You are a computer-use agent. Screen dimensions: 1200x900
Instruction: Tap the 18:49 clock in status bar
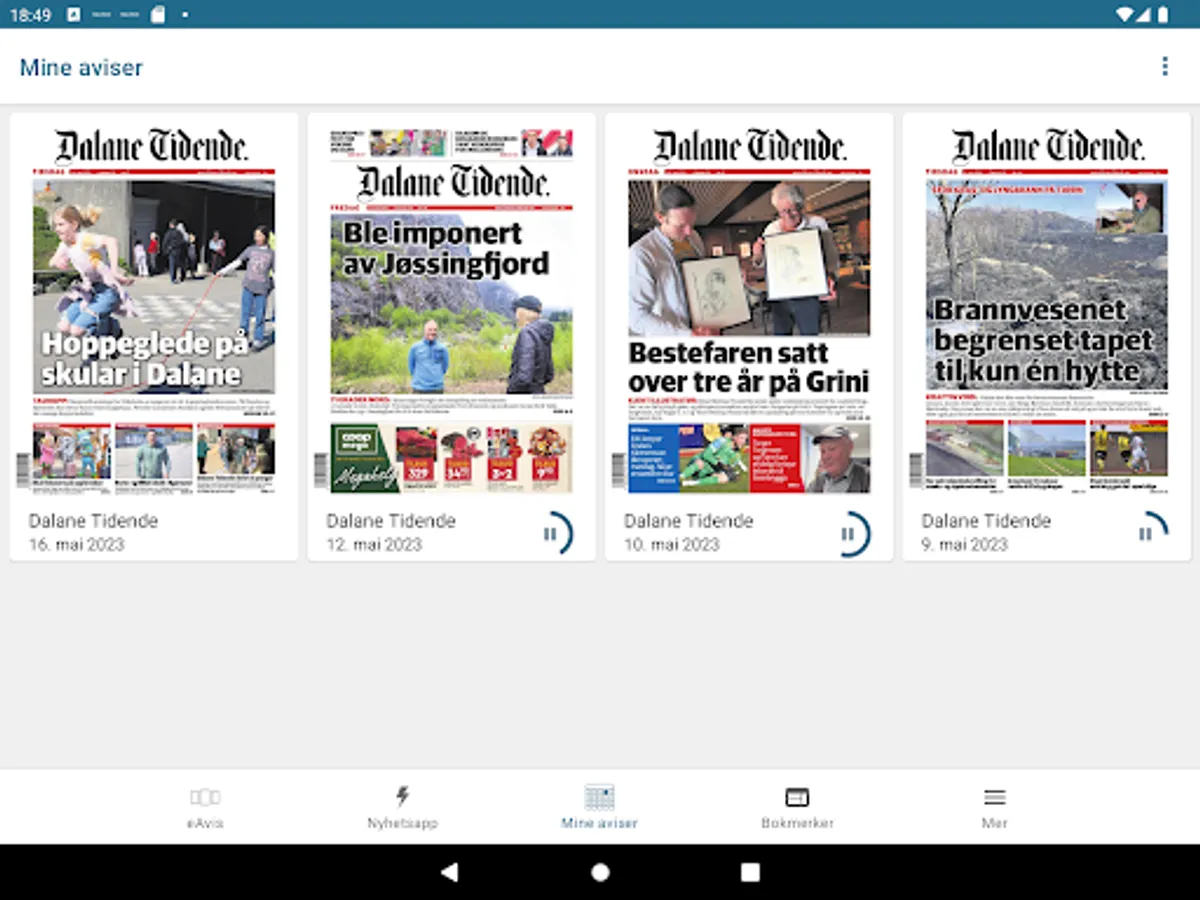coord(30,15)
